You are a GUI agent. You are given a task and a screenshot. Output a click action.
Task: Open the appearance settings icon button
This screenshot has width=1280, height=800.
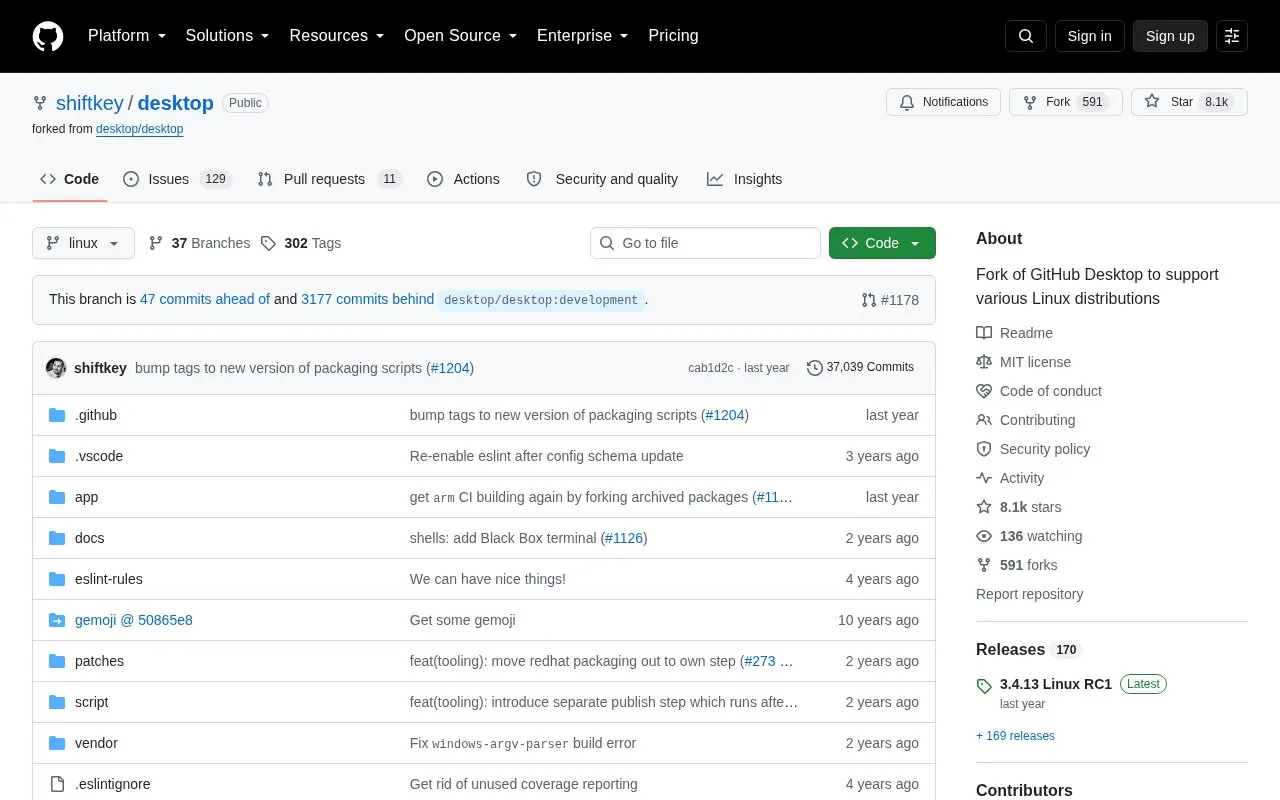point(1232,36)
